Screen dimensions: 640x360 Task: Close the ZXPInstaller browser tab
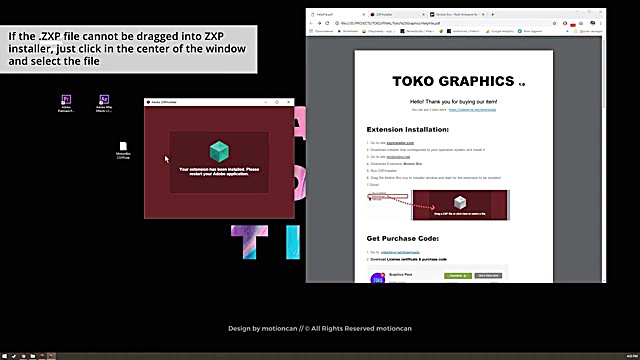coord(424,14)
